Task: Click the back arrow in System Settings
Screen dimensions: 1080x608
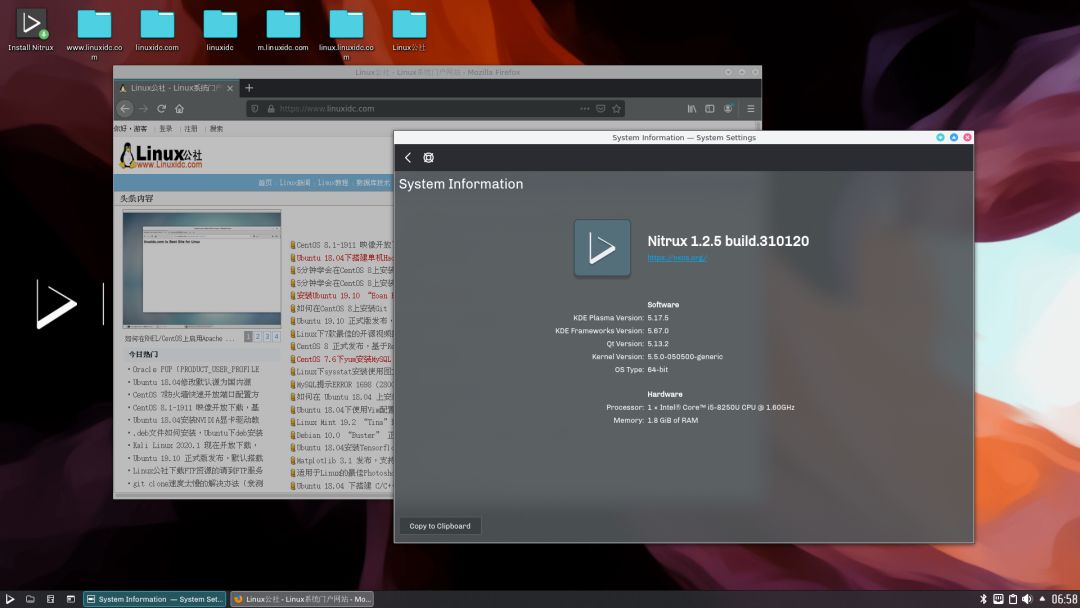Action: 408,158
